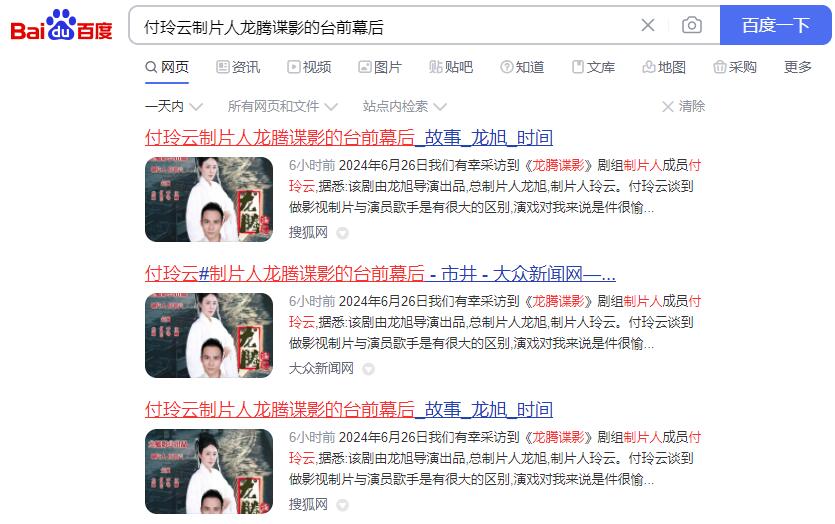The image size is (835, 524).
Task: Click 清除 to clear filters
Action: click(x=683, y=107)
